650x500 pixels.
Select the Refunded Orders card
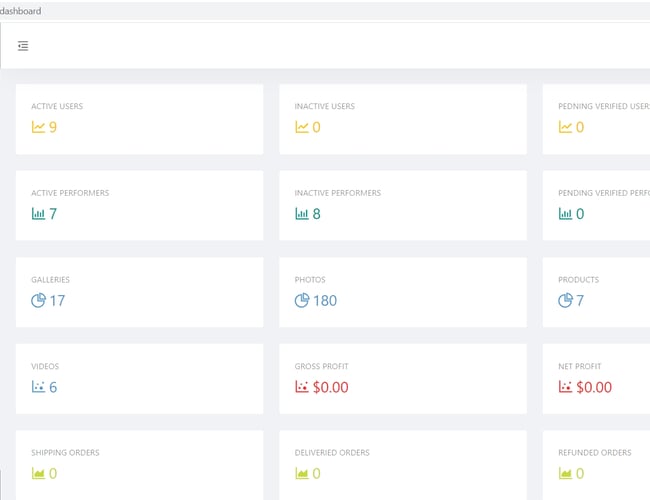coord(596,465)
